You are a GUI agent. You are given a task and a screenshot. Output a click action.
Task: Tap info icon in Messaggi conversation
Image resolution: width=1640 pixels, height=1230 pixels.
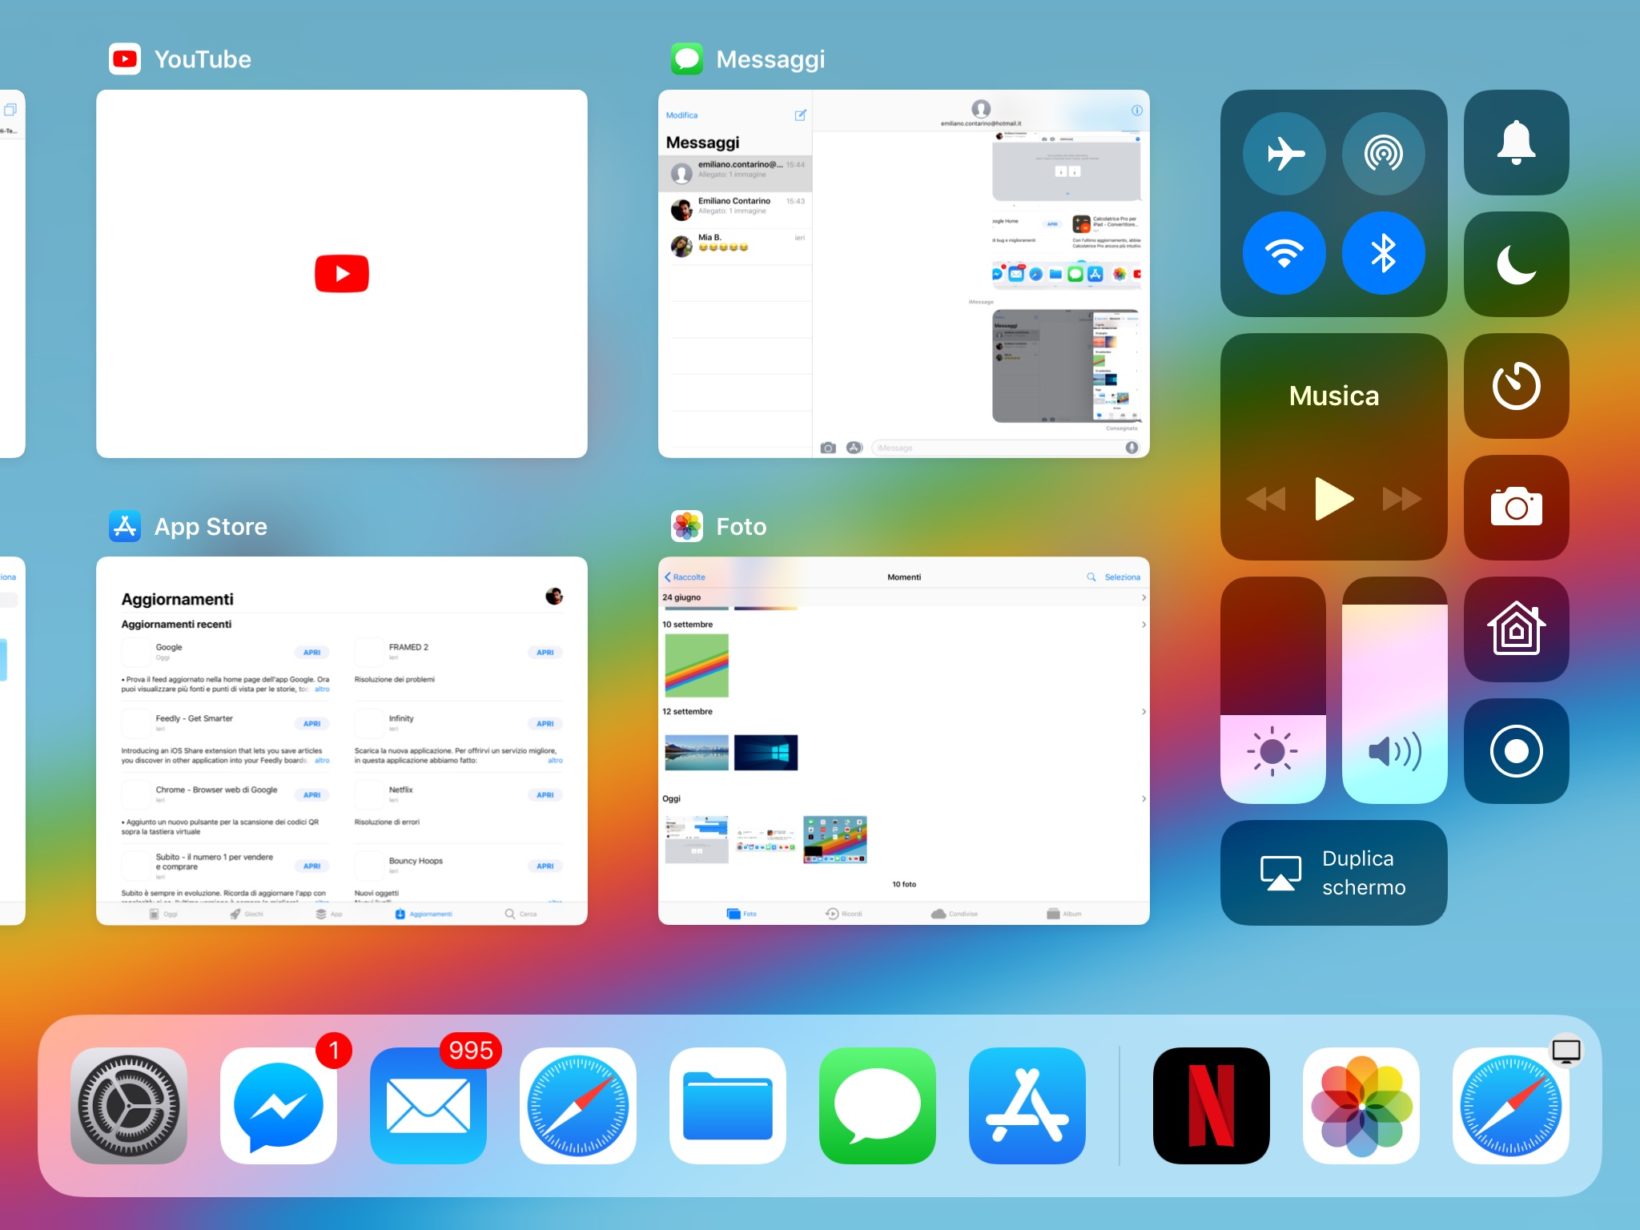point(1137,110)
